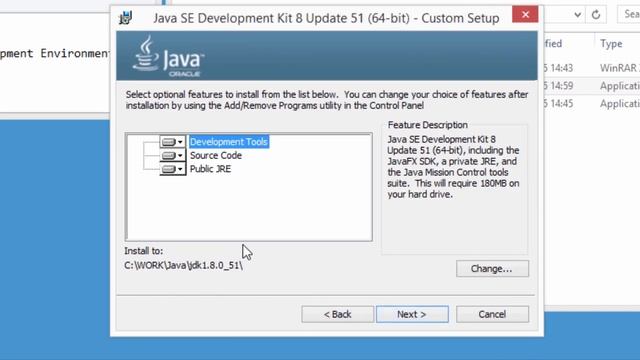Cancel the Java installation
The height and width of the screenshot is (360, 640).
click(x=492, y=314)
